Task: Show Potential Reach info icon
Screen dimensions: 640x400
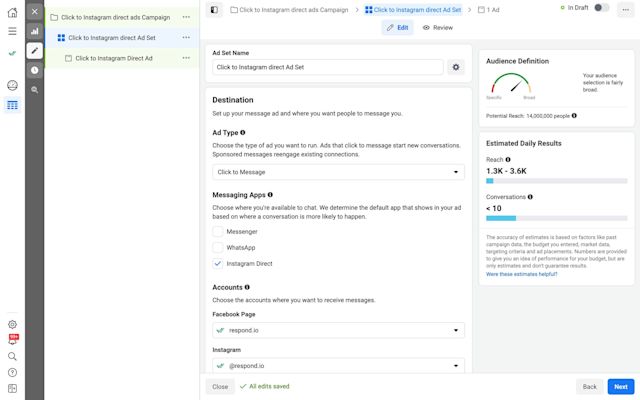Action: pos(574,116)
